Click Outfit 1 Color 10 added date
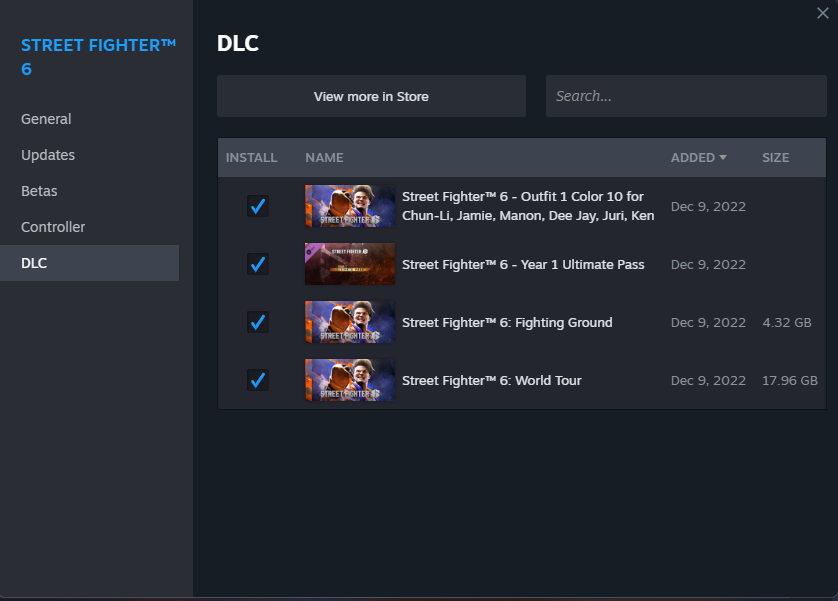 pos(708,207)
